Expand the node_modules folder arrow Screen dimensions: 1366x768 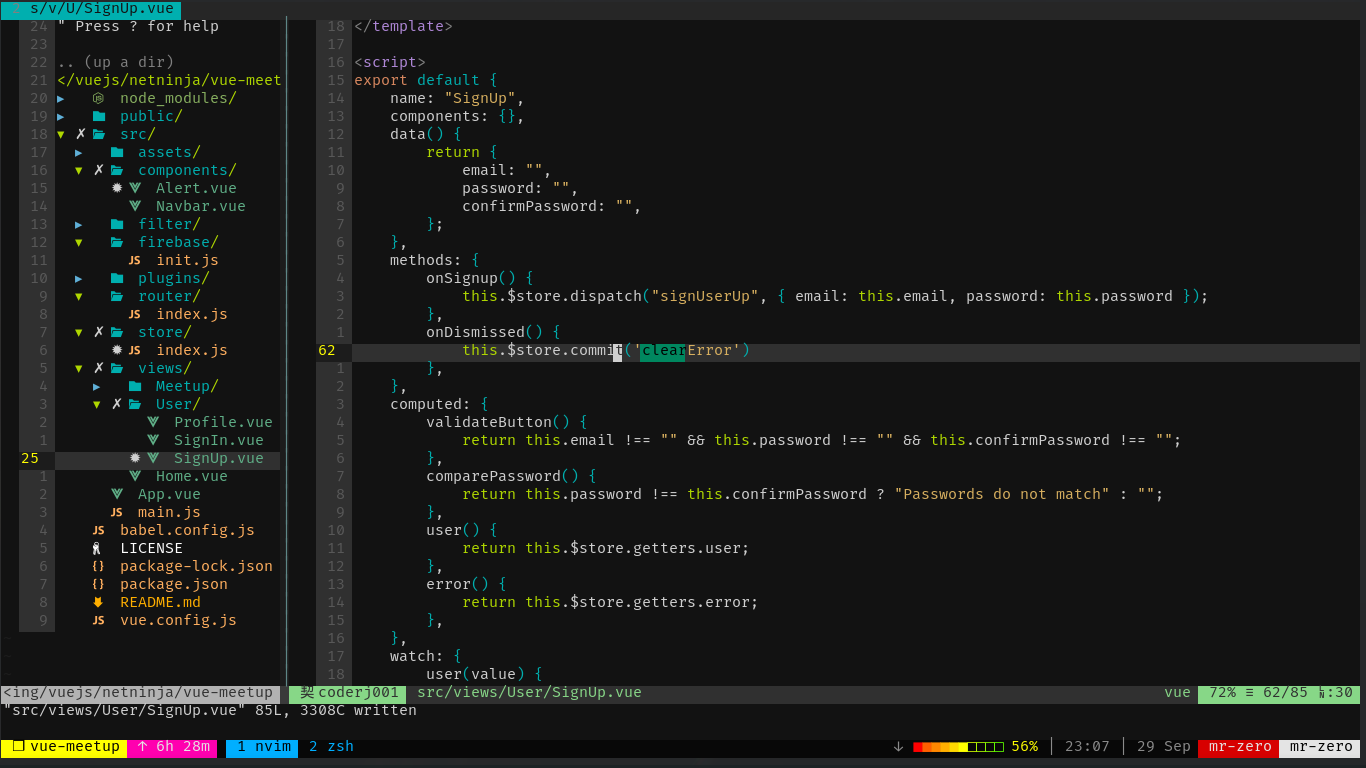[x=61, y=98]
